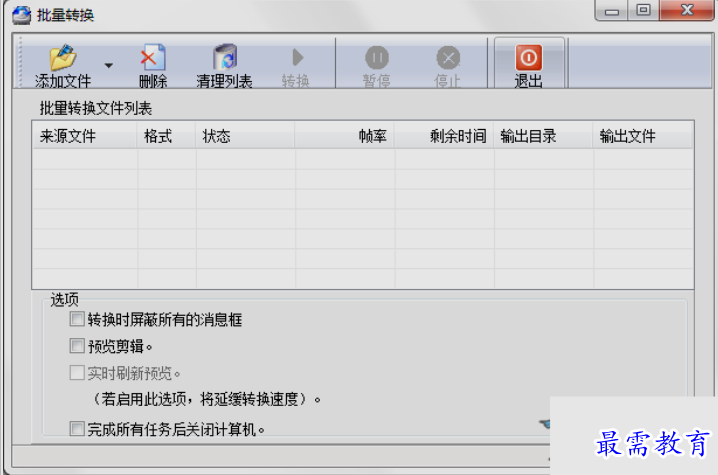Viewport: 718px width, 475px height.
Task: Open the 添加文件 dropdown arrow
Action: [x=109, y=66]
